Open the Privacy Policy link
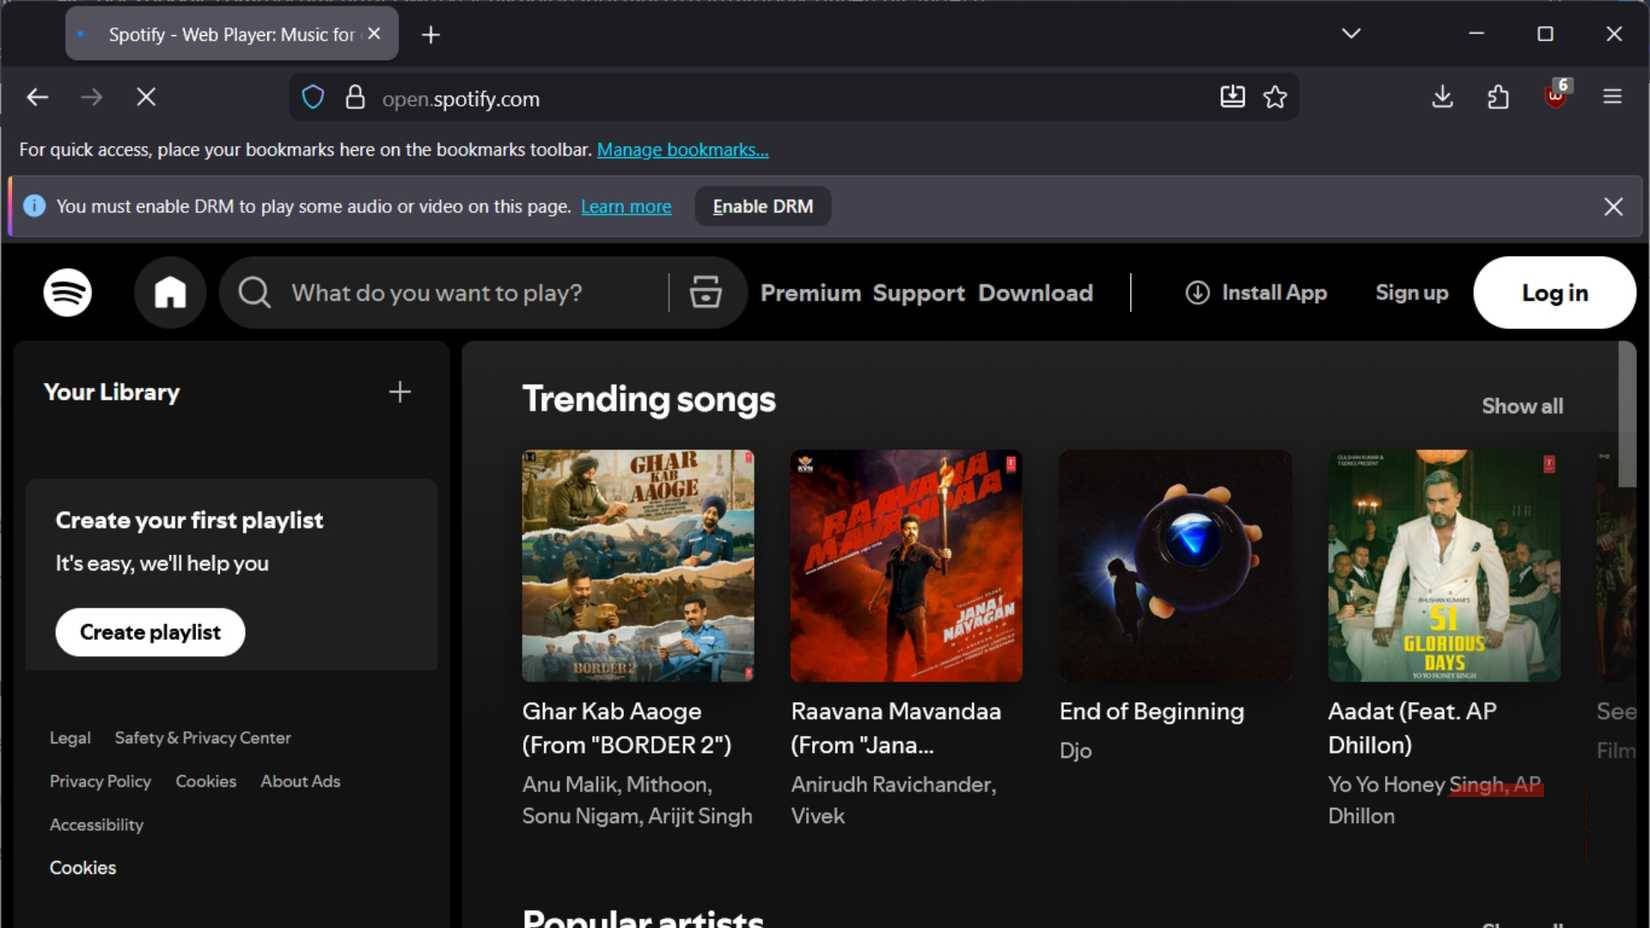 (99, 781)
